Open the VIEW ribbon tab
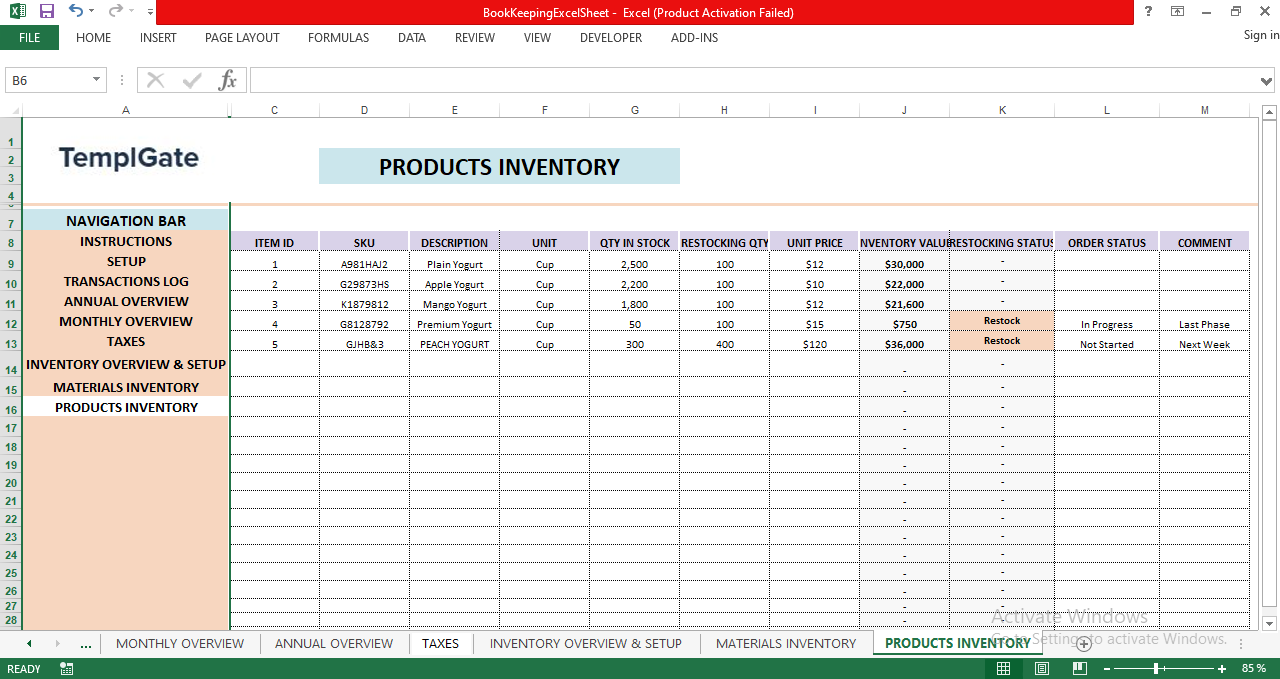This screenshot has width=1280, height=679. (x=537, y=38)
